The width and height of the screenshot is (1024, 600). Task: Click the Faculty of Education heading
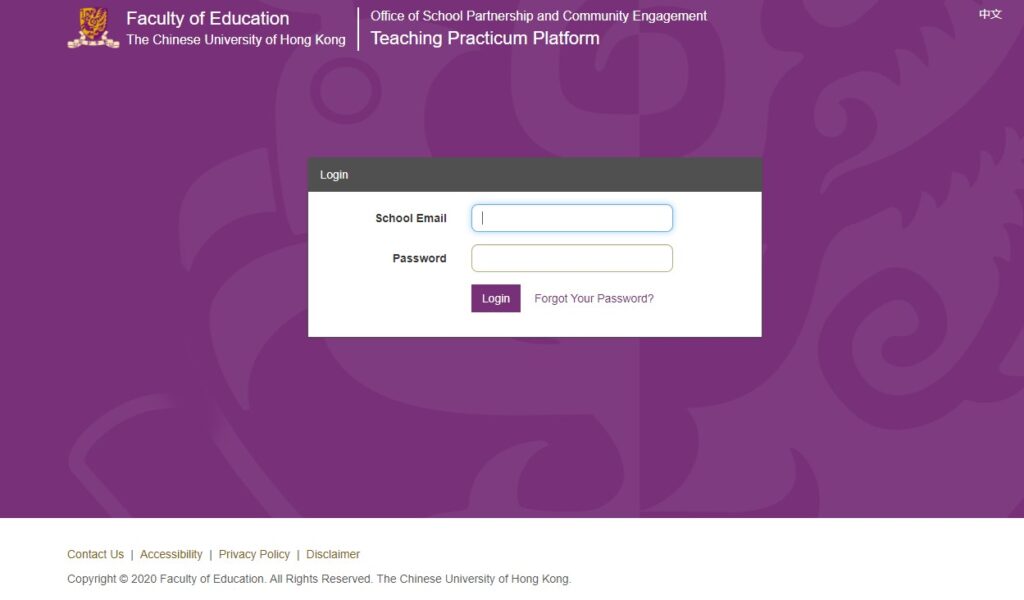[x=207, y=19]
